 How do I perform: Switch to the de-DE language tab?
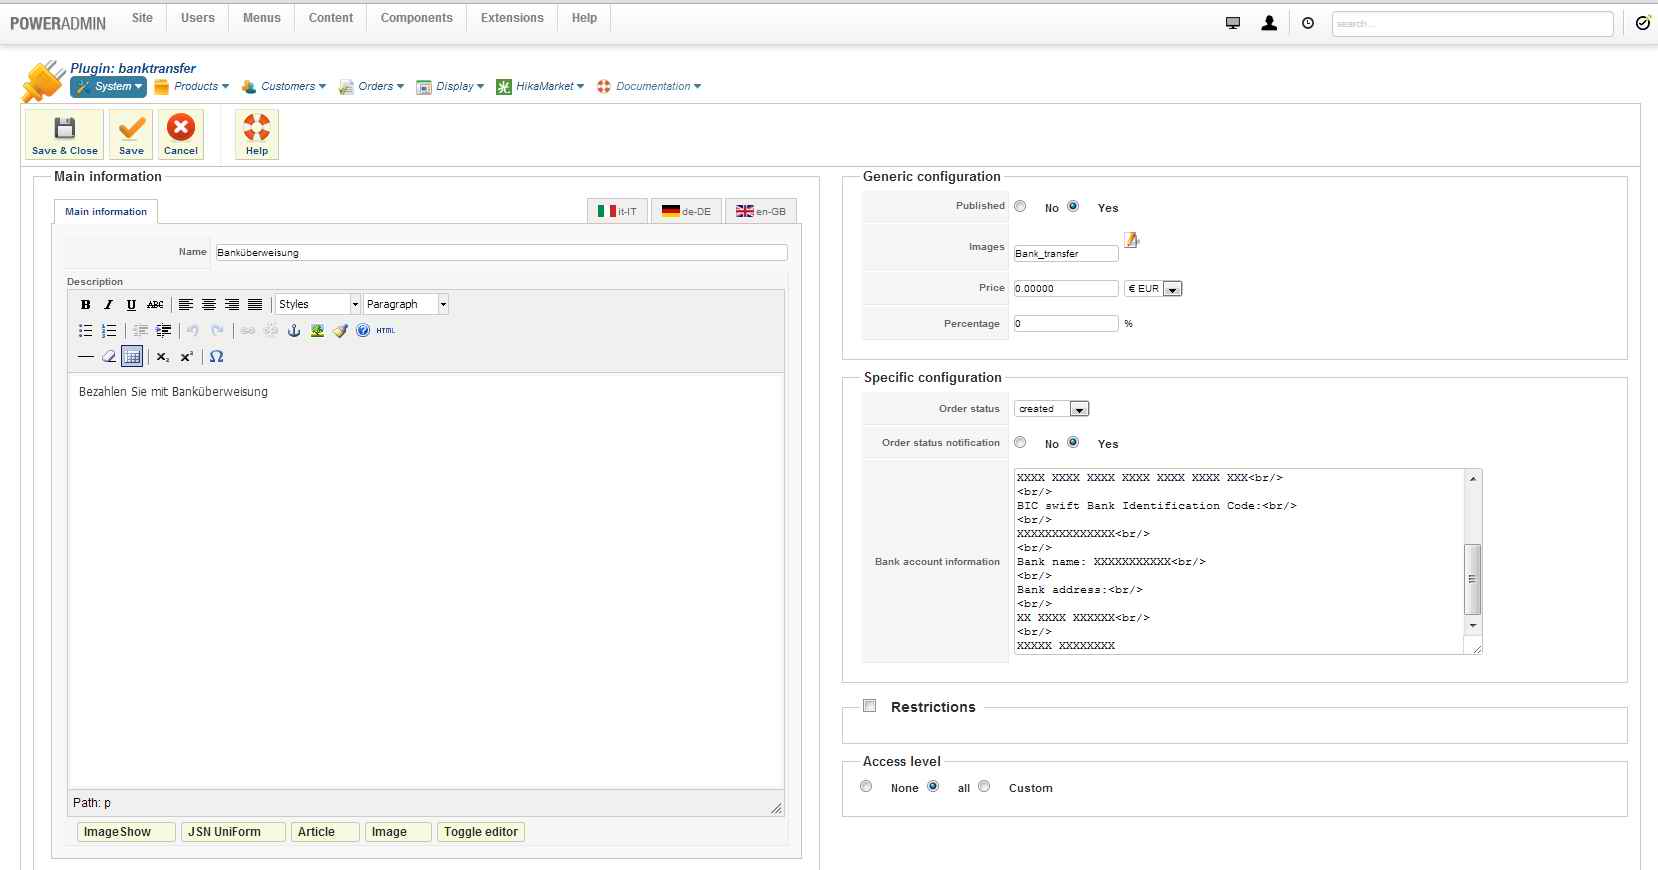686,211
